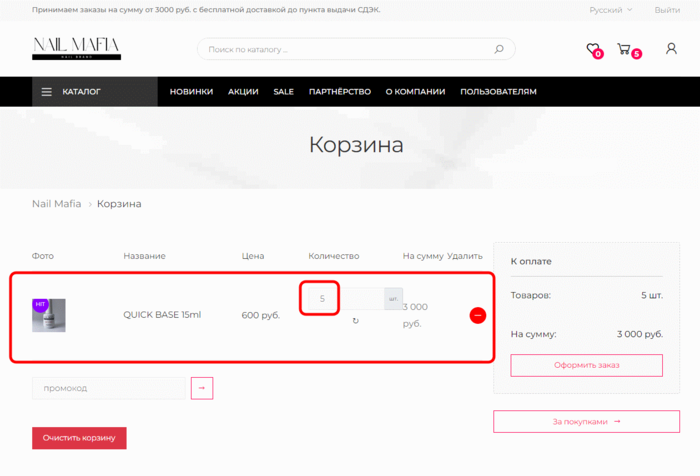Open the Новинки menu item
The image size is (700, 476).
(191, 92)
